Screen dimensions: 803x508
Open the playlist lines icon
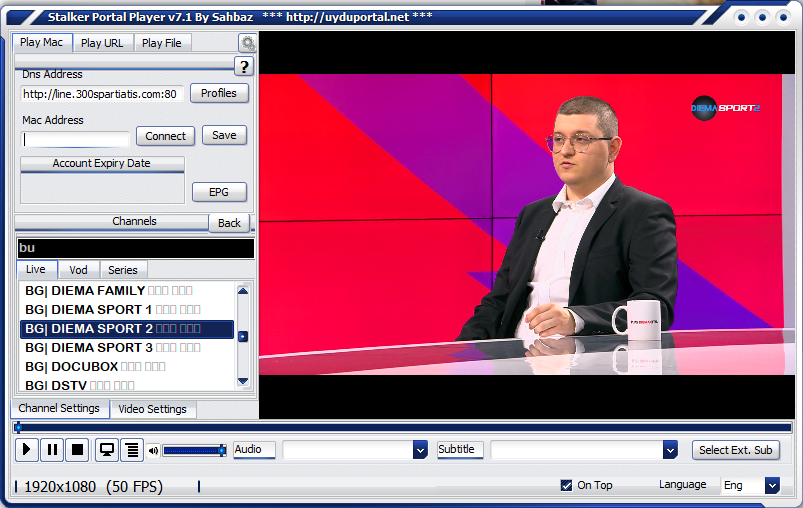click(132, 450)
